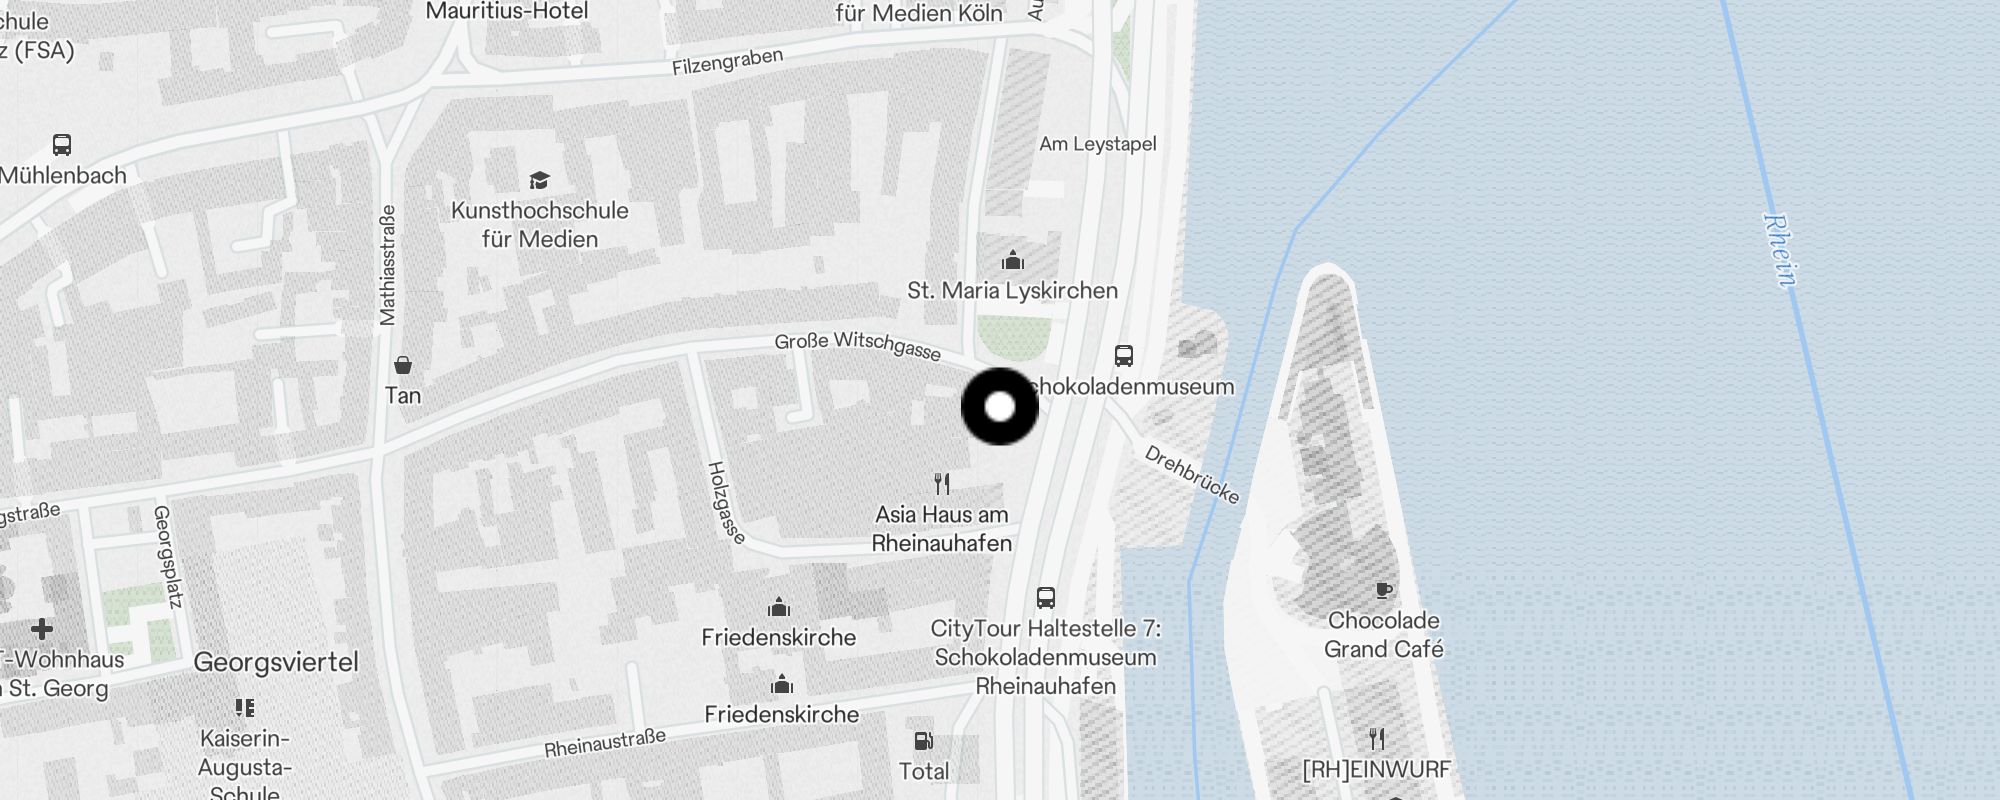Click the [RH]EINWURF restaurant icon
This screenshot has width=2000, height=800.
tap(1377, 739)
